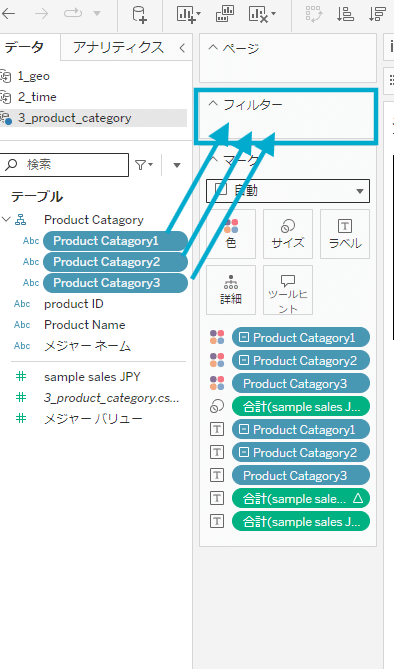The image size is (394, 669).
Task: Switch to the データ tab
Action: tap(24, 47)
